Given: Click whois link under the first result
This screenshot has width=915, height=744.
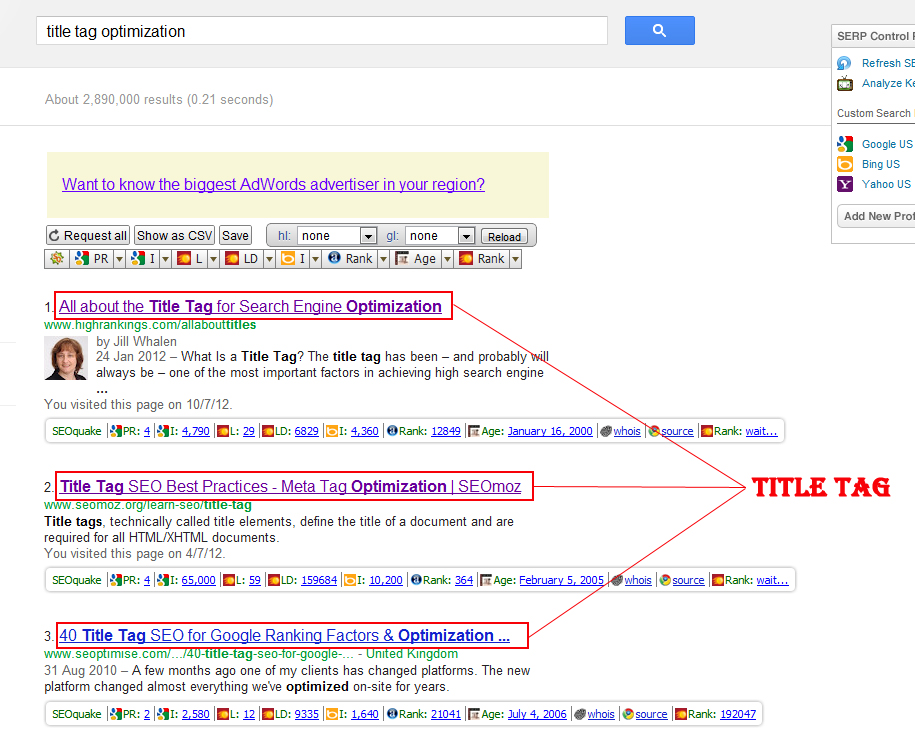Looking at the screenshot, I should pyautogui.click(x=627, y=432).
